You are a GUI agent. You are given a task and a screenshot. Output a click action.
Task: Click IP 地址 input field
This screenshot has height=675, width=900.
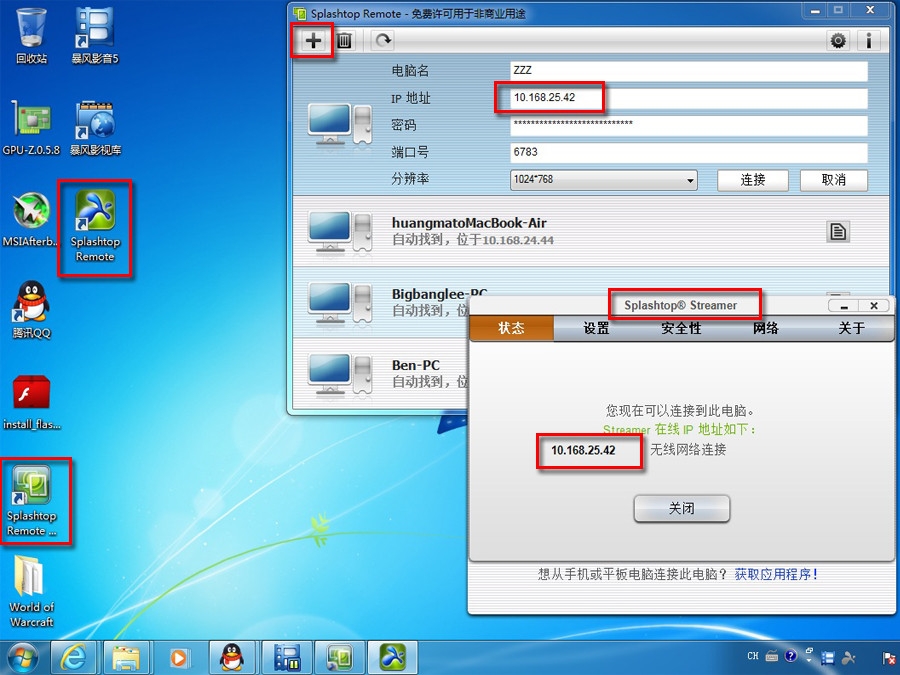[689, 98]
